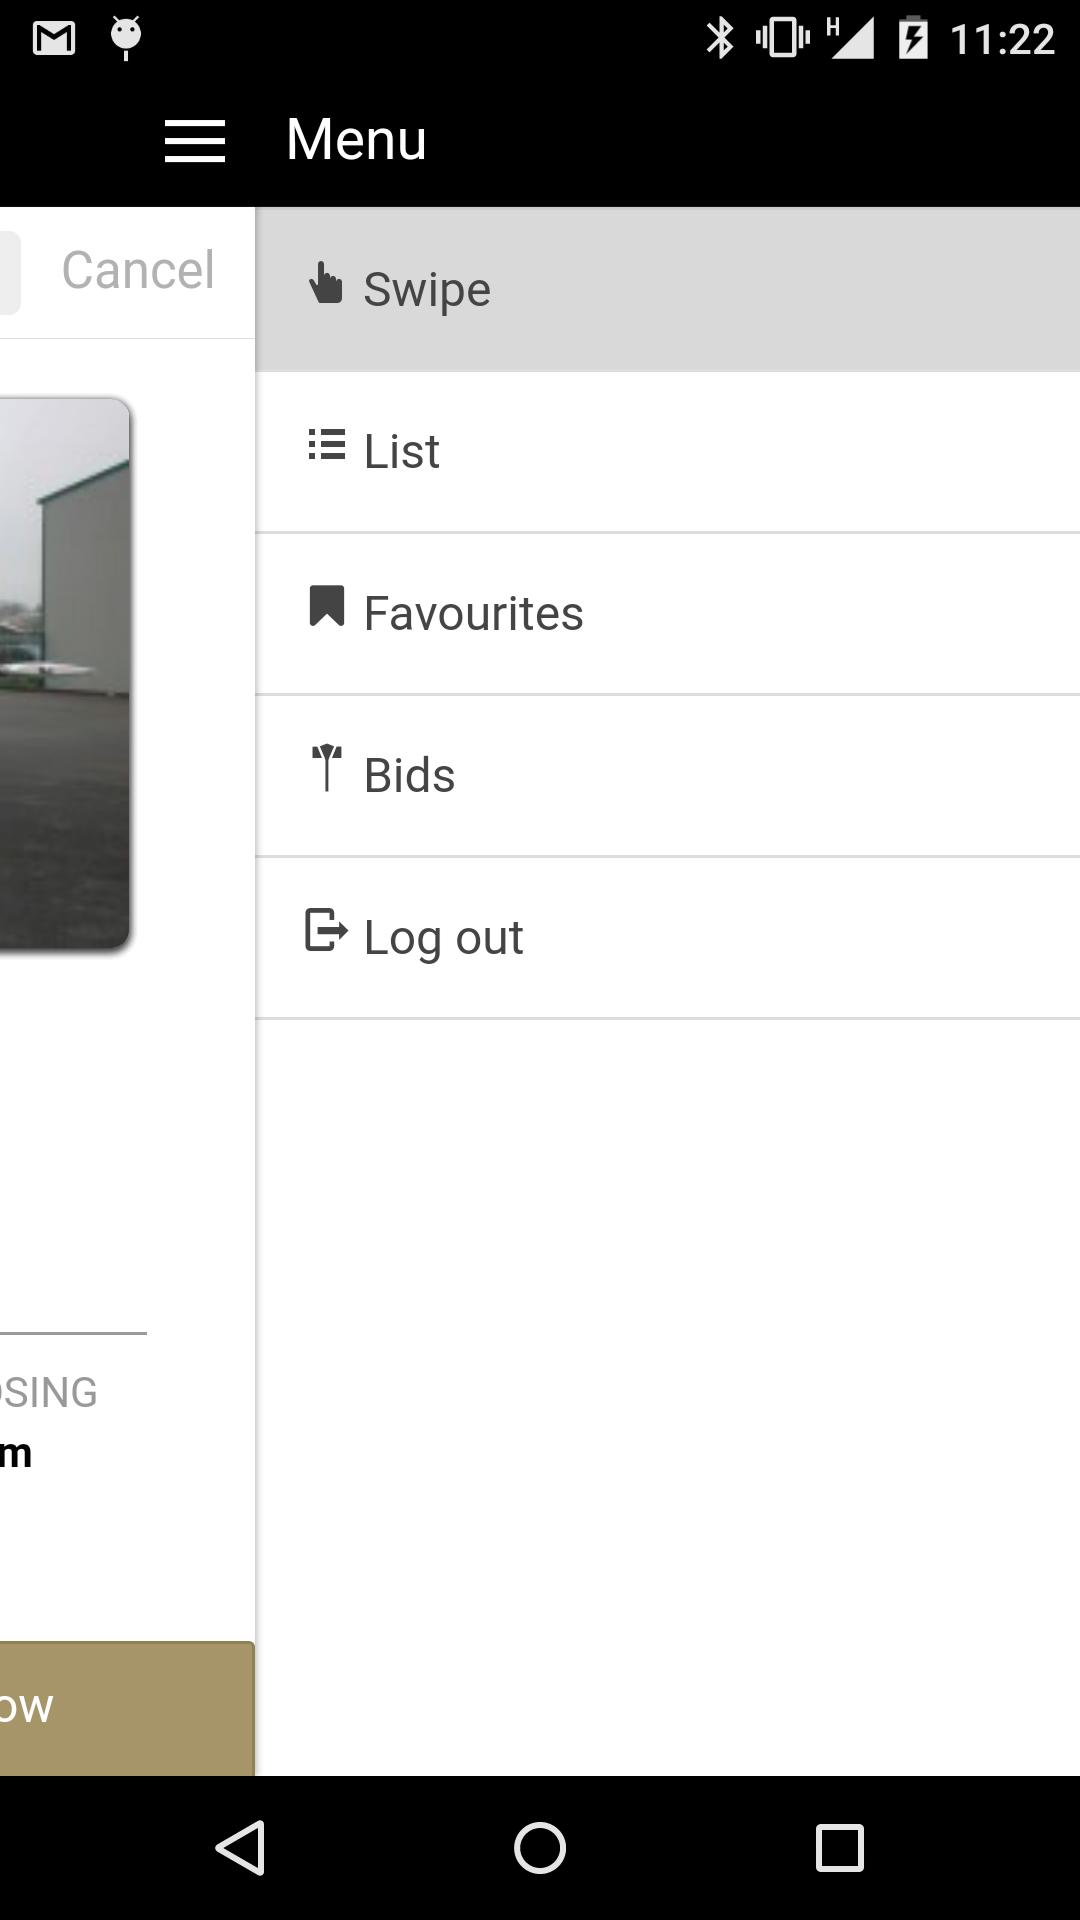Tap the Bids gavel icon
Viewport: 1080px width, 1920px height.
pyautogui.click(x=326, y=768)
